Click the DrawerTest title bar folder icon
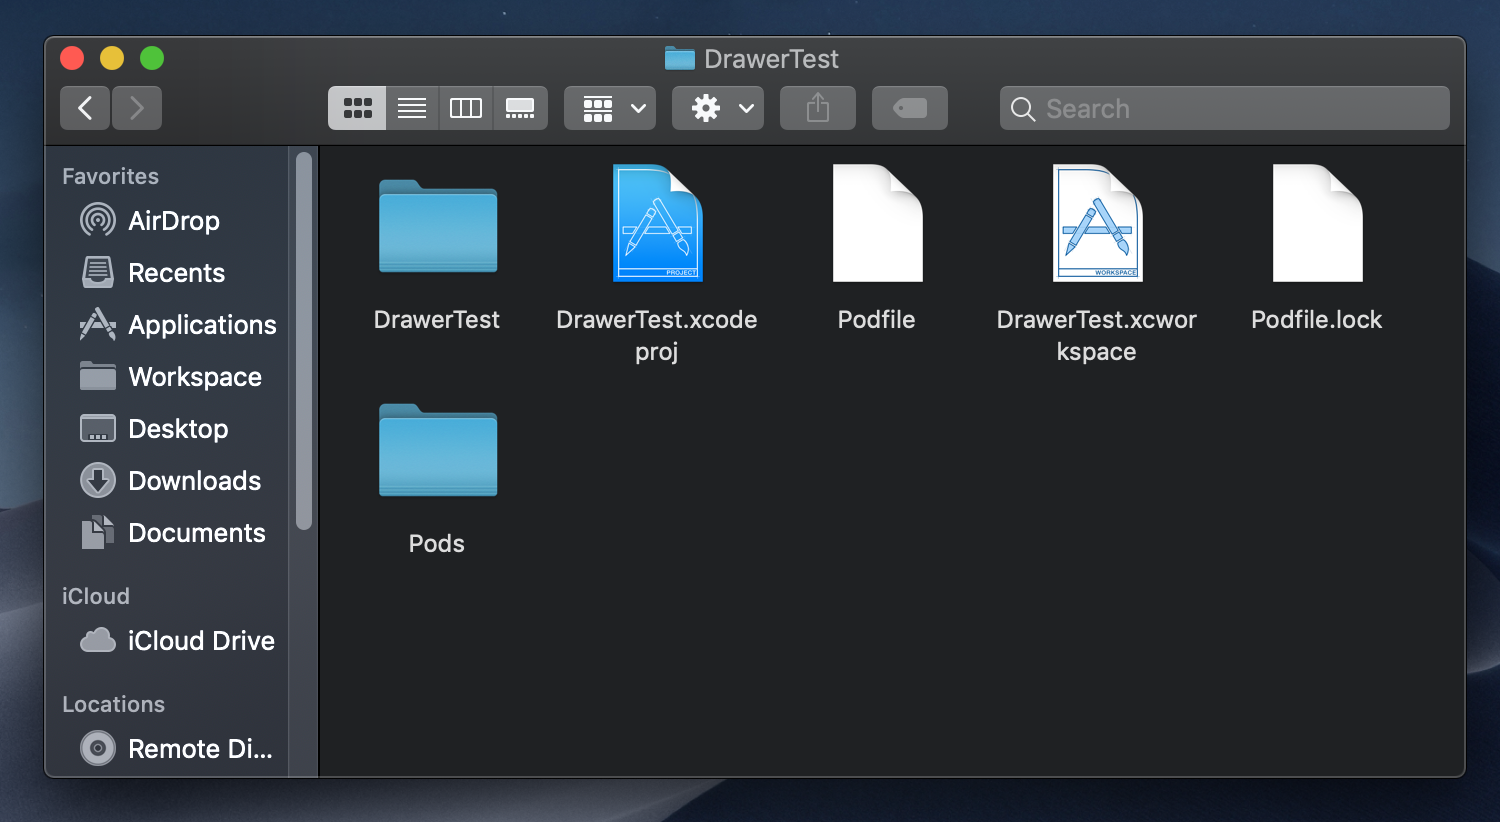Viewport: 1500px width, 822px height. click(x=680, y=59)
